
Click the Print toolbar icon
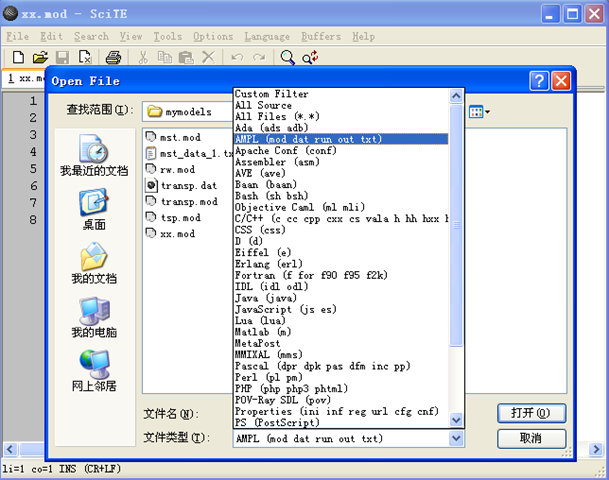[x=113, y=57]
